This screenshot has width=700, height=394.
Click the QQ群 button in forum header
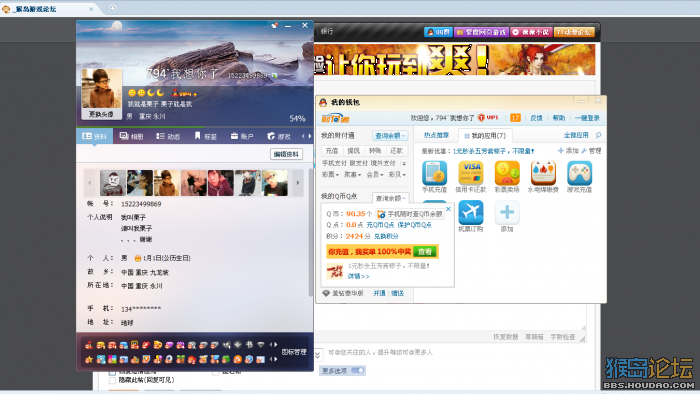click(438, 32)
